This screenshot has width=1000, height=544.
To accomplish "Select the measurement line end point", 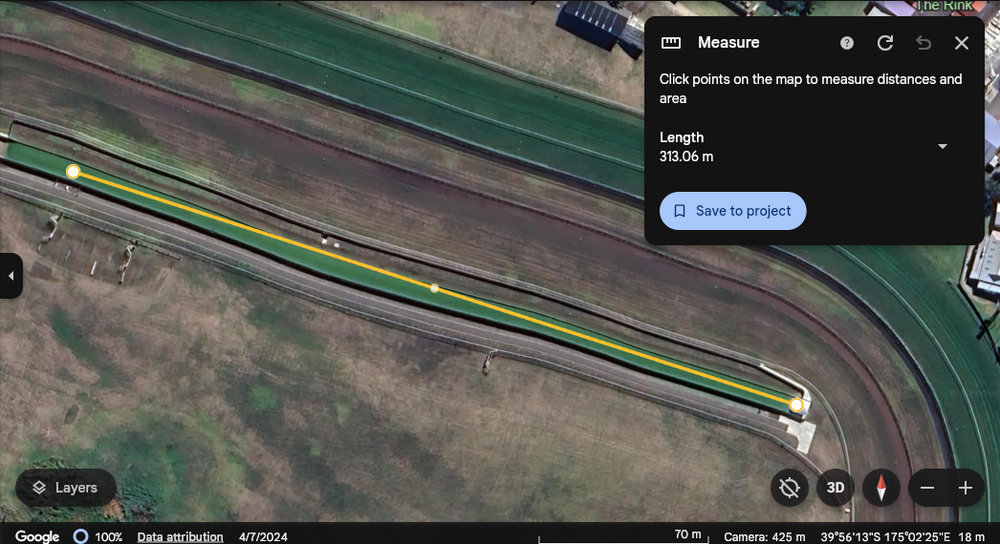I will point(796,405).
